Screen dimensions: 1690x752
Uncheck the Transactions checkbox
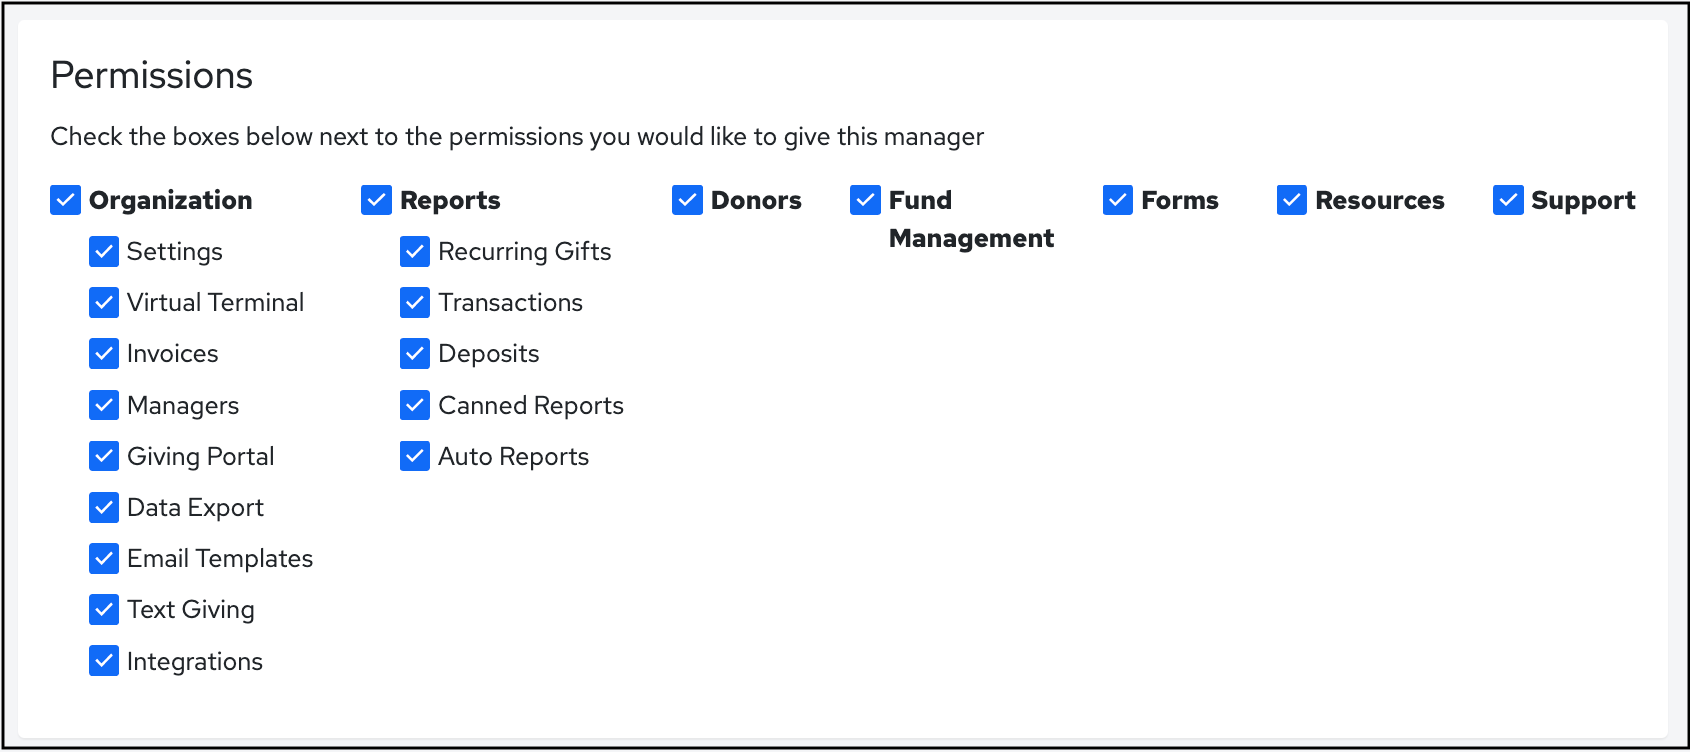click(x=415, y=302)
